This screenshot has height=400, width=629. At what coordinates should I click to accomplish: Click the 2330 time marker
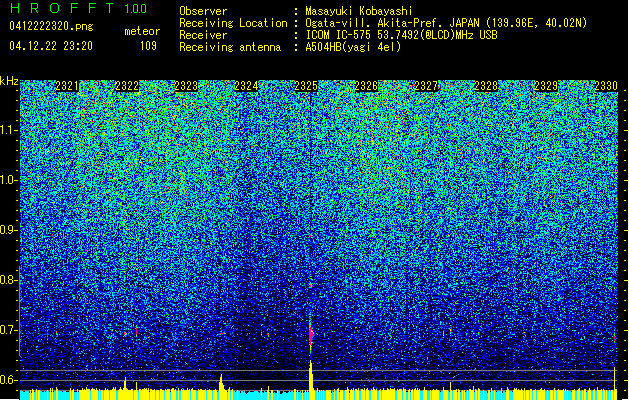606,86
